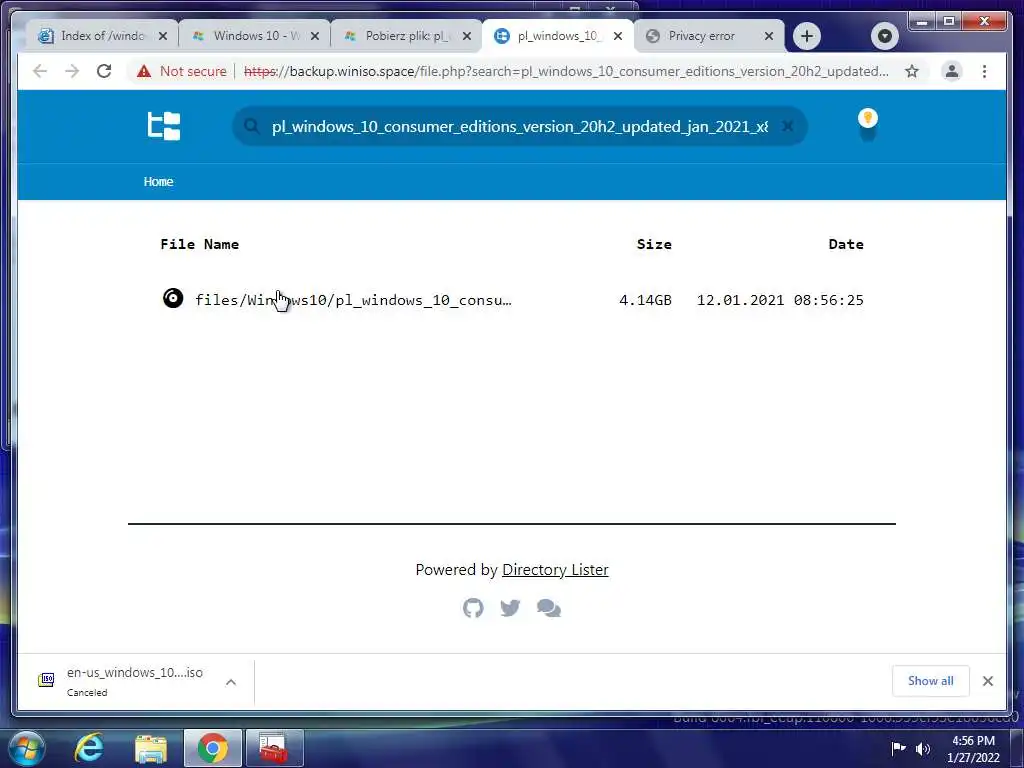Open files/Windows10/pl_windows_10_consu… file link
The width and height of the screenshot is (1024, 768).
point(353,300)
